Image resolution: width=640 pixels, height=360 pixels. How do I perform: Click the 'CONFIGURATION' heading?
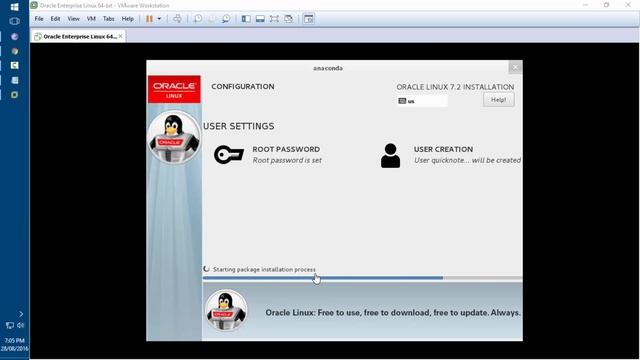243,87
